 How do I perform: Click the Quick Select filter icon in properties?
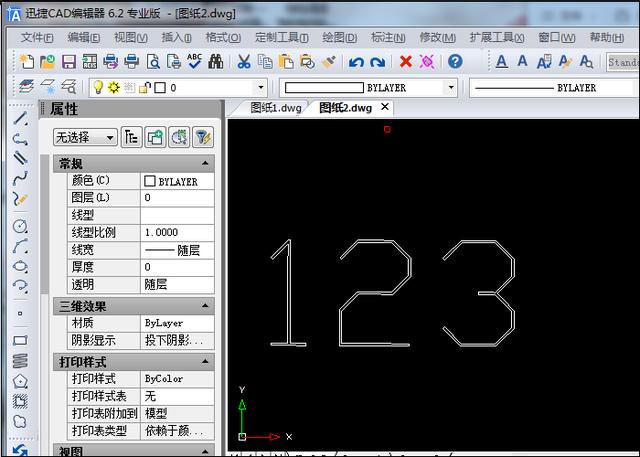(x=203, y=137)
